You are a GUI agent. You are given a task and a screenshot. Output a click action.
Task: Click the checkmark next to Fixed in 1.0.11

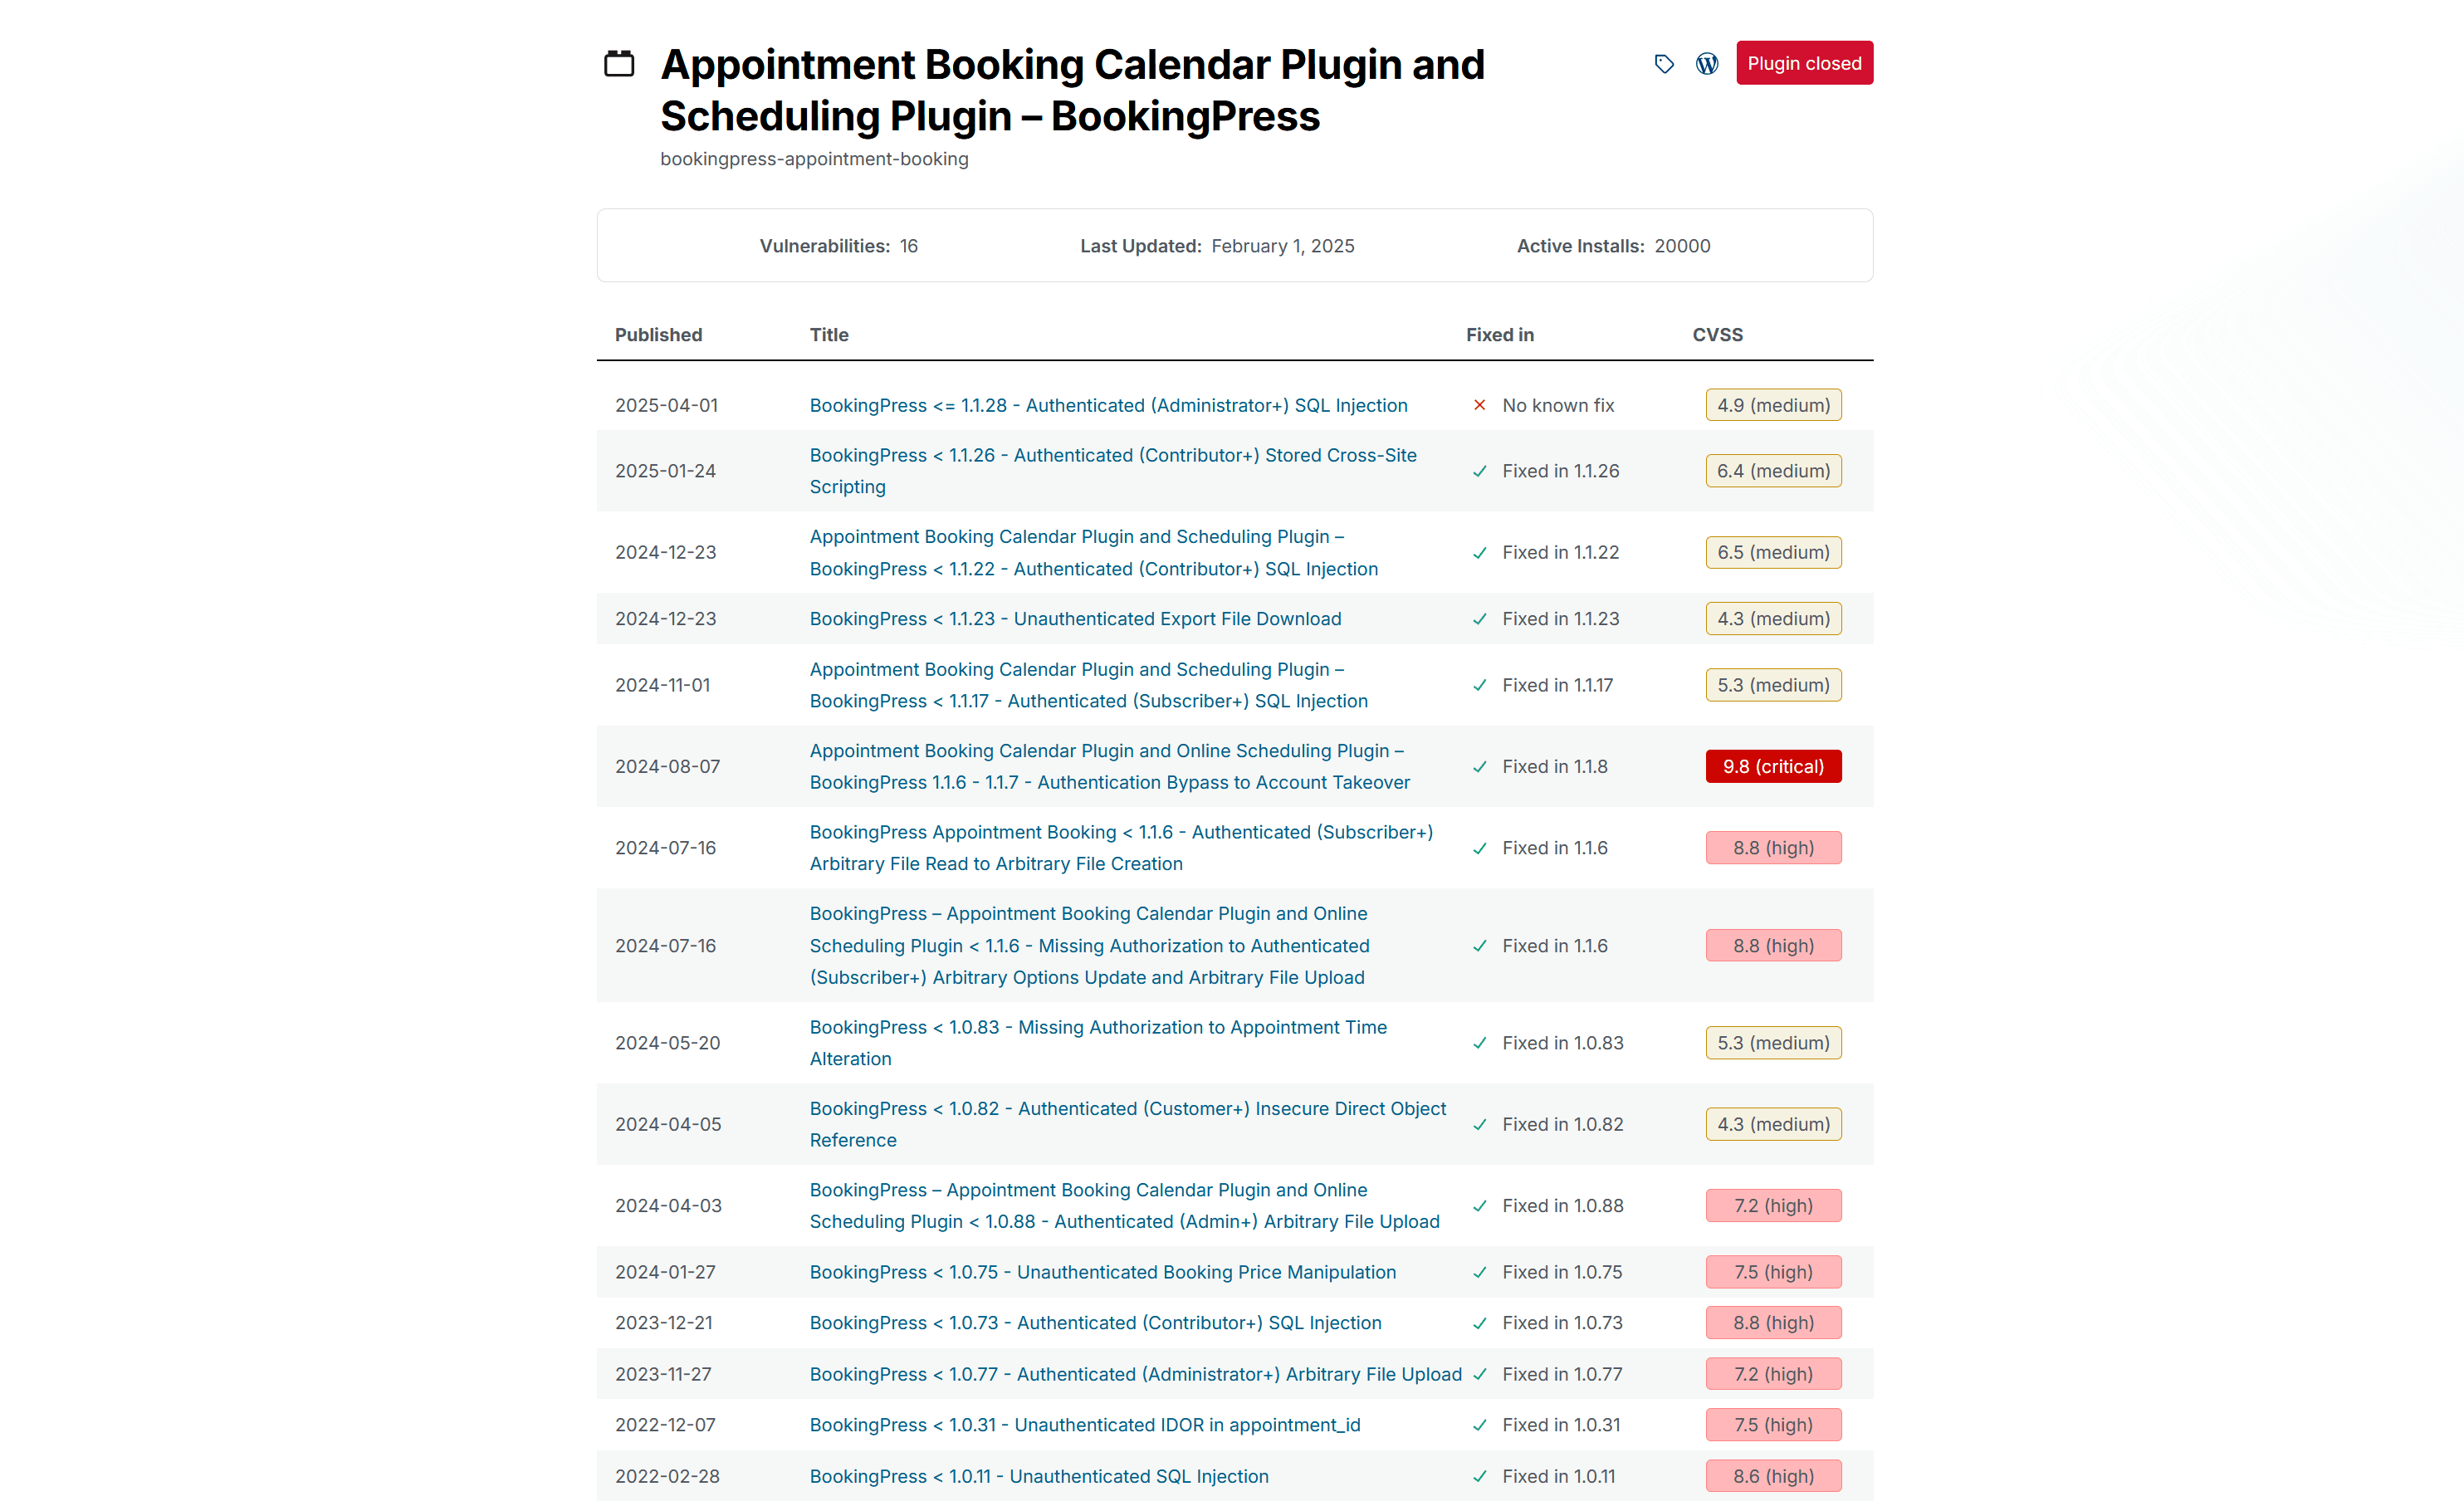(1479, 1477)
